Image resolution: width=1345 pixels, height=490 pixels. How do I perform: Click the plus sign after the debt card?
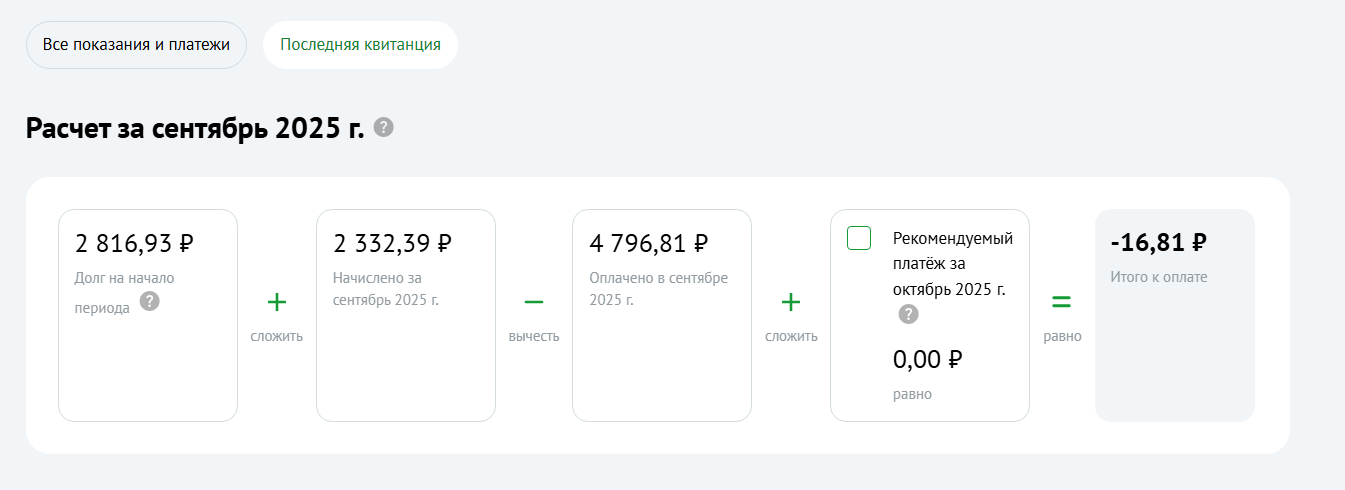[277, 302]
